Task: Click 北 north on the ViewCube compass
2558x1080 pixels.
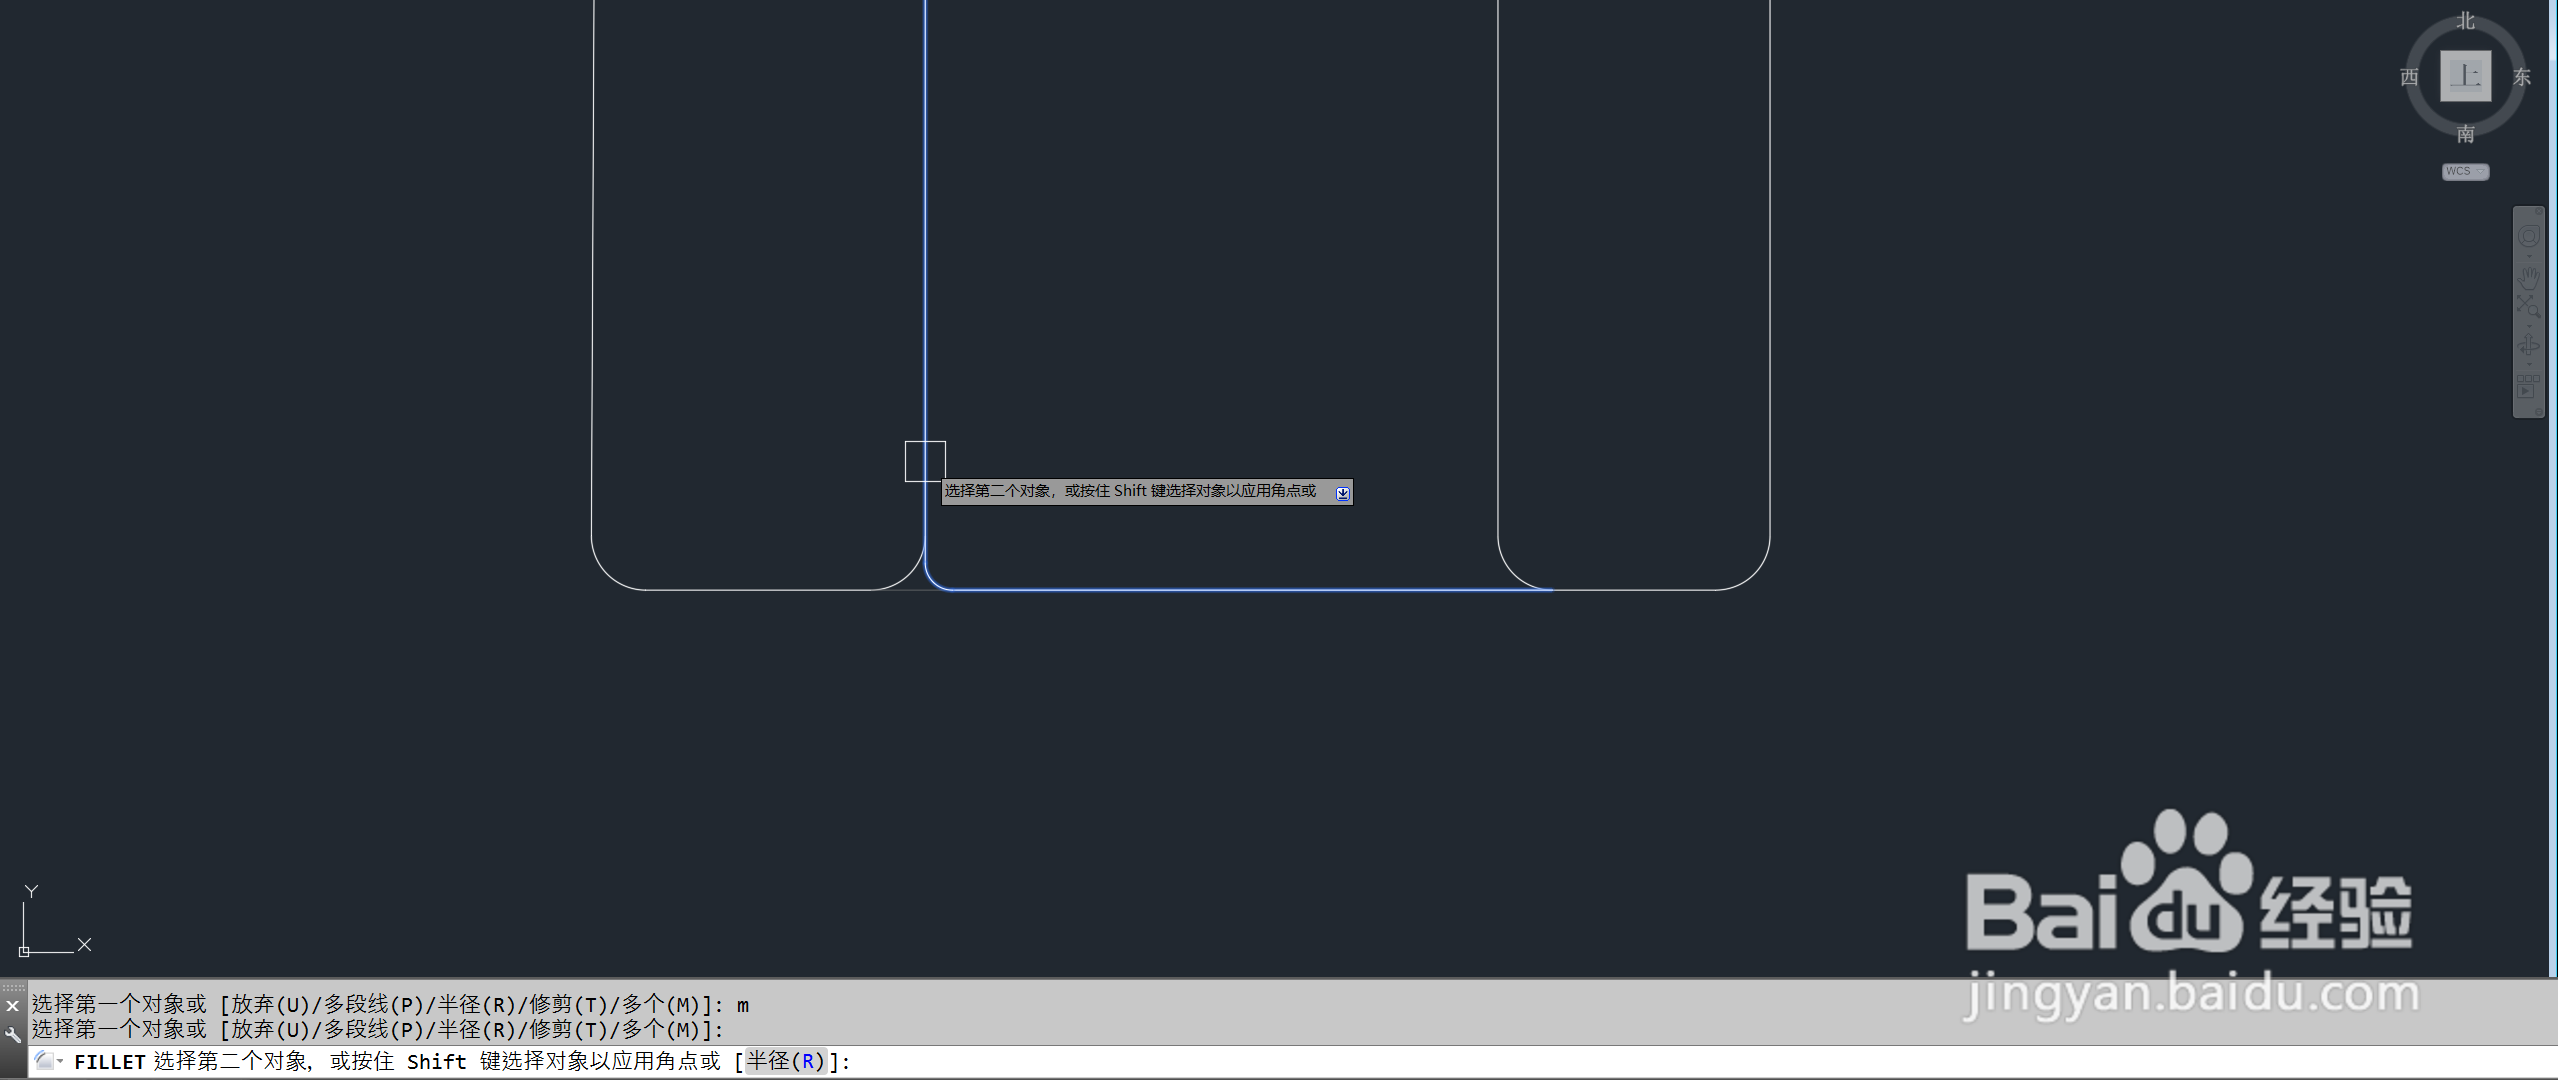Action: point(2466,21)
